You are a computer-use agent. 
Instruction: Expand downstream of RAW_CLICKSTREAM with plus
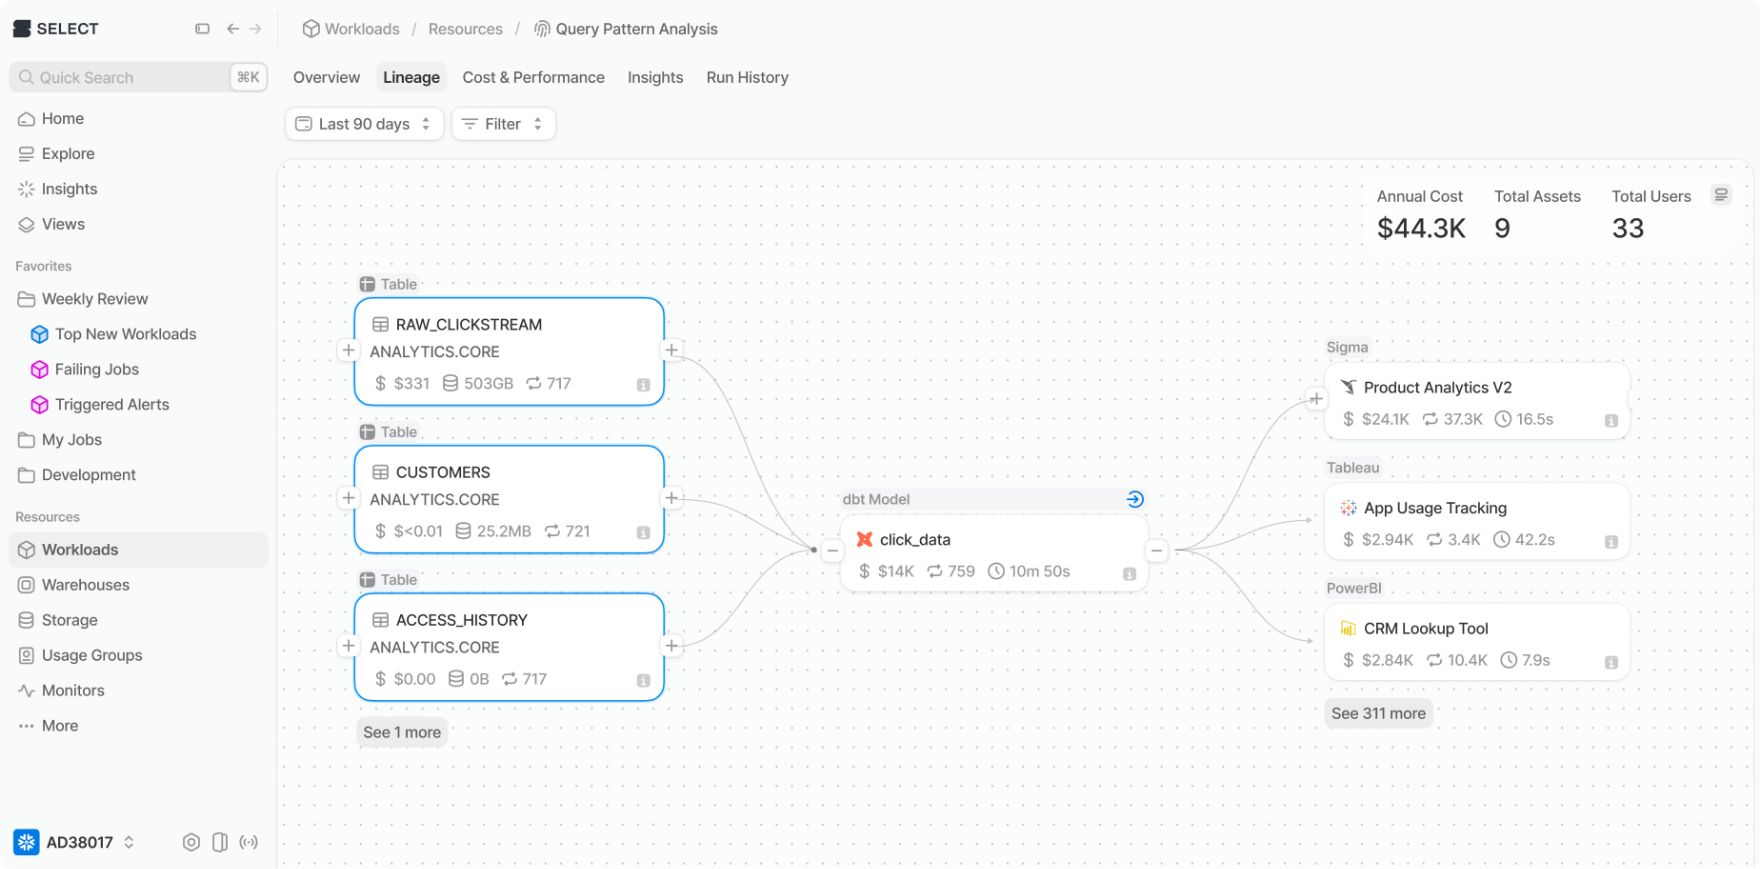(672, 350)
